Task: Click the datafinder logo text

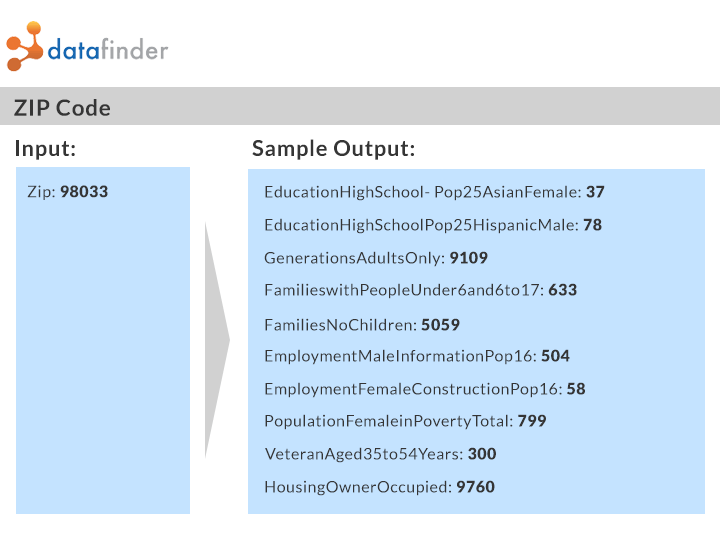Action: coord(107,50)
